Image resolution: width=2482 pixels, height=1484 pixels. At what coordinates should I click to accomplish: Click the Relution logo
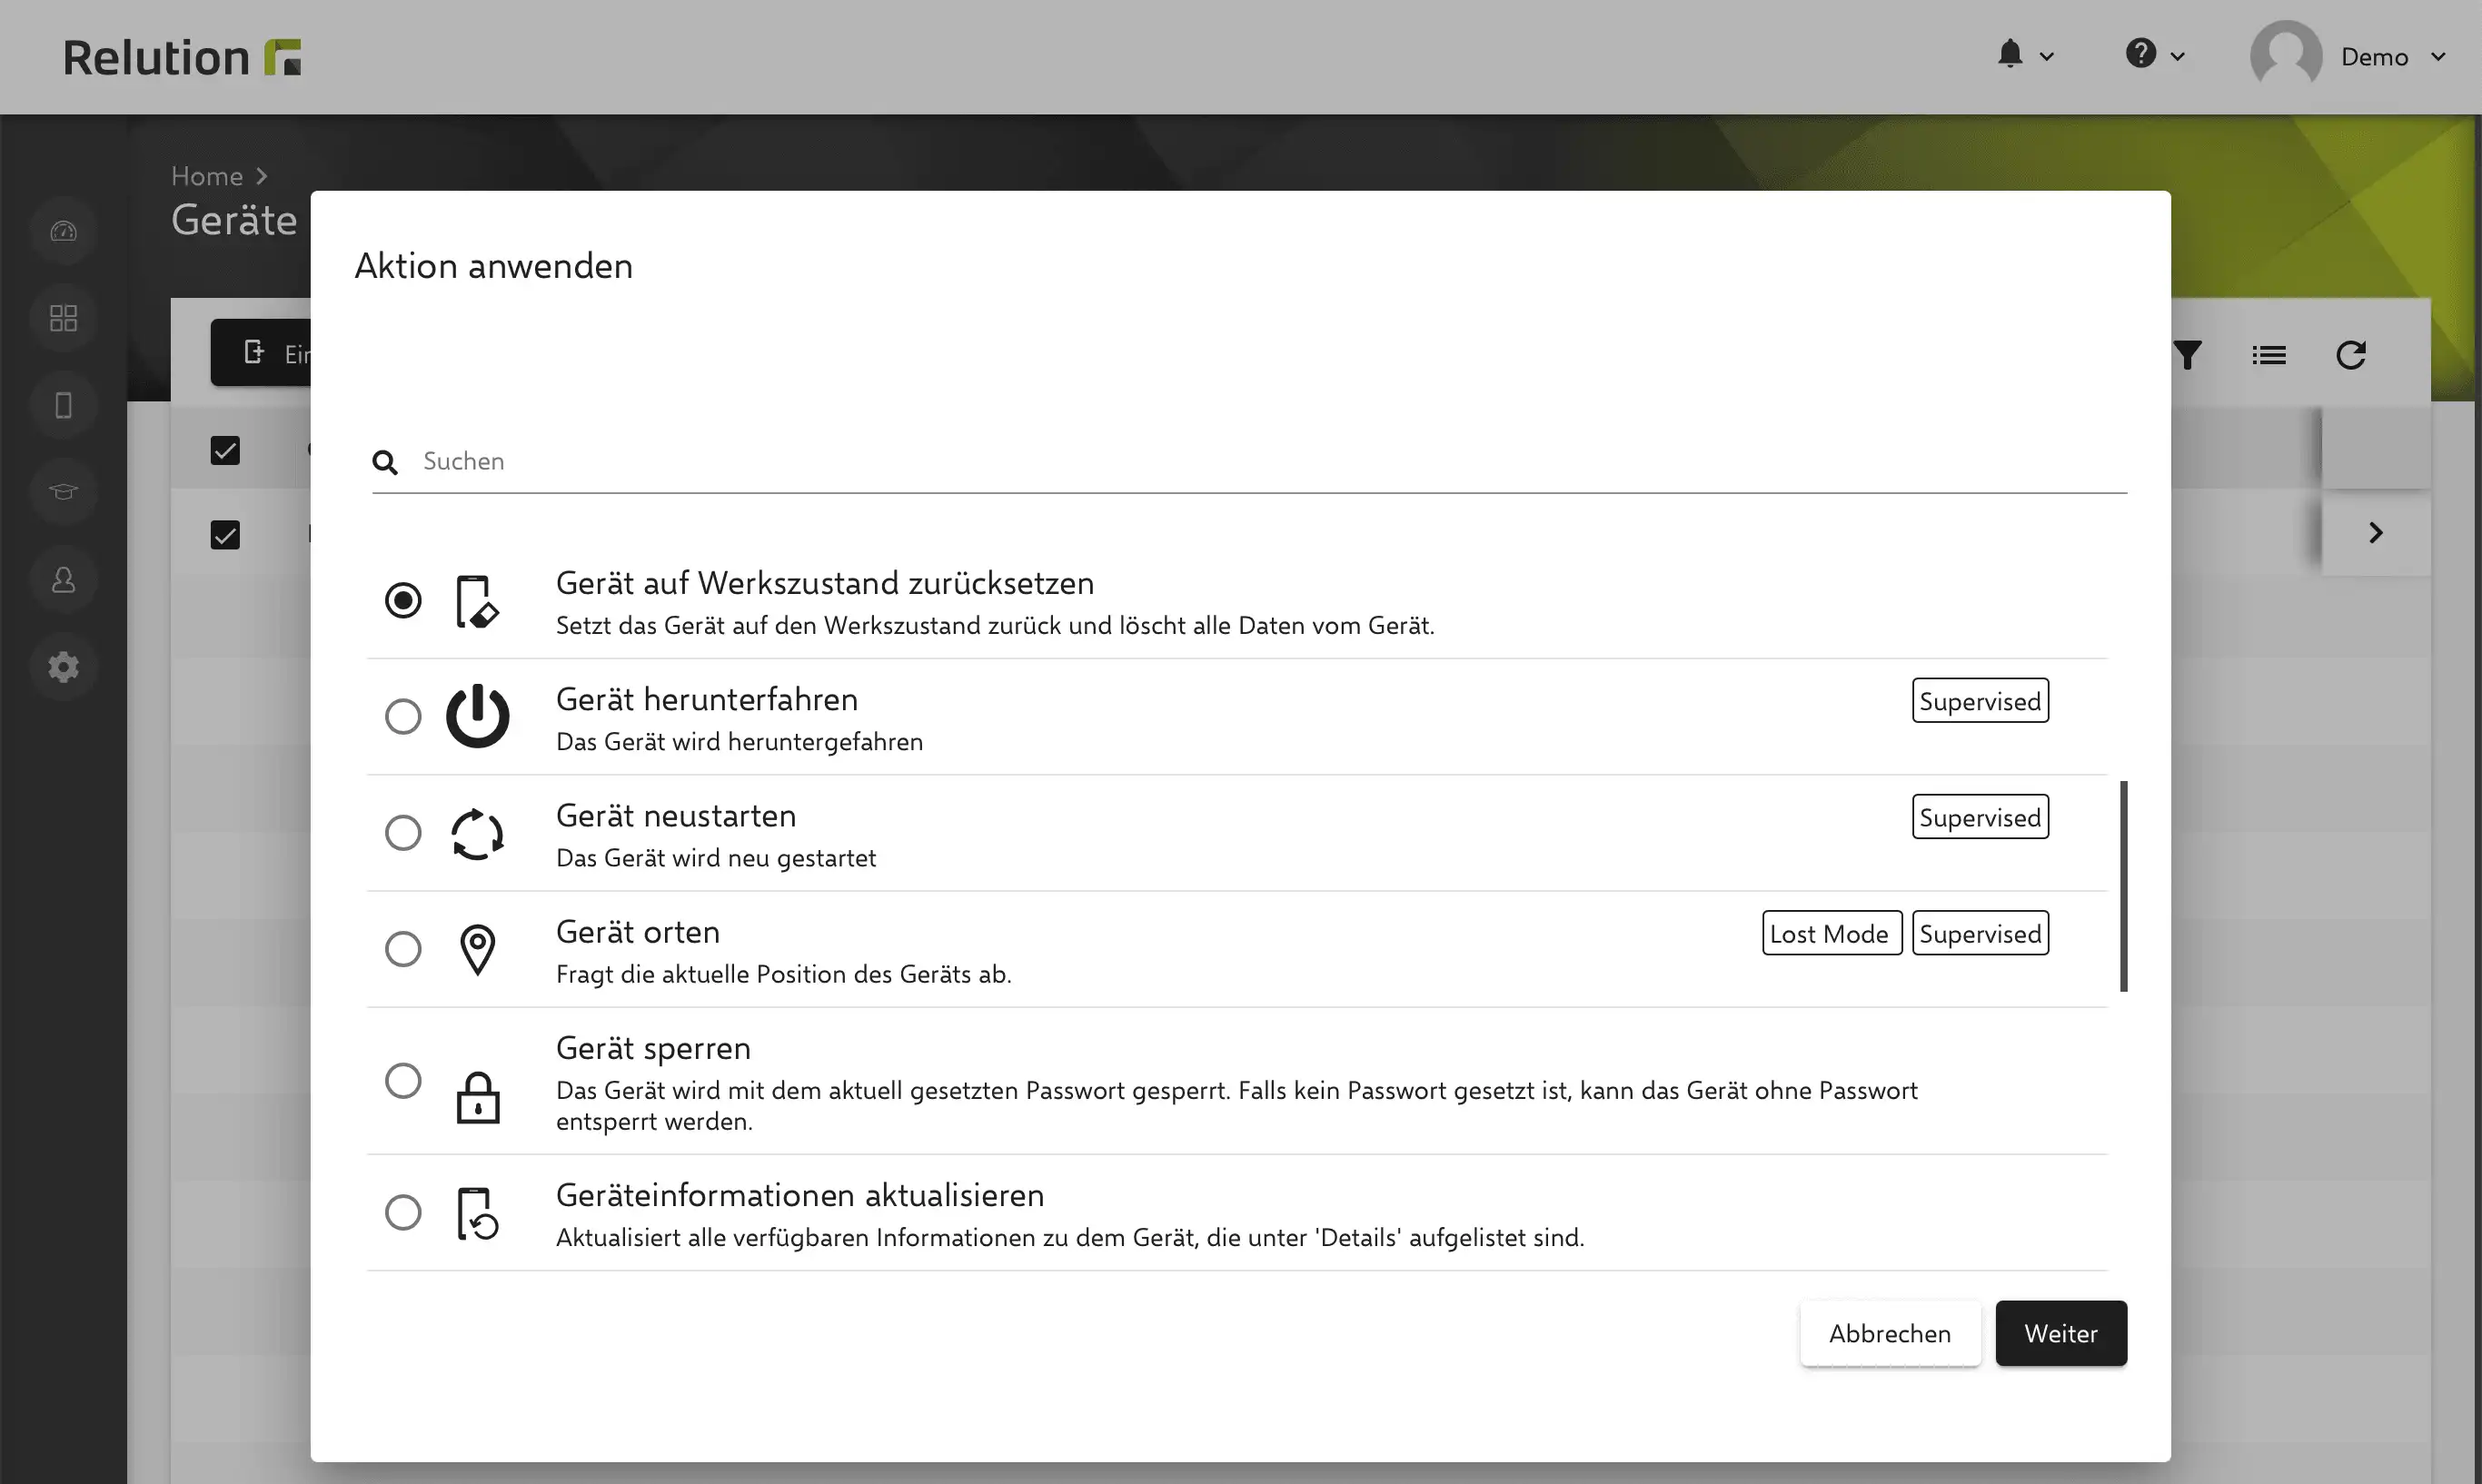click(182, 57)
